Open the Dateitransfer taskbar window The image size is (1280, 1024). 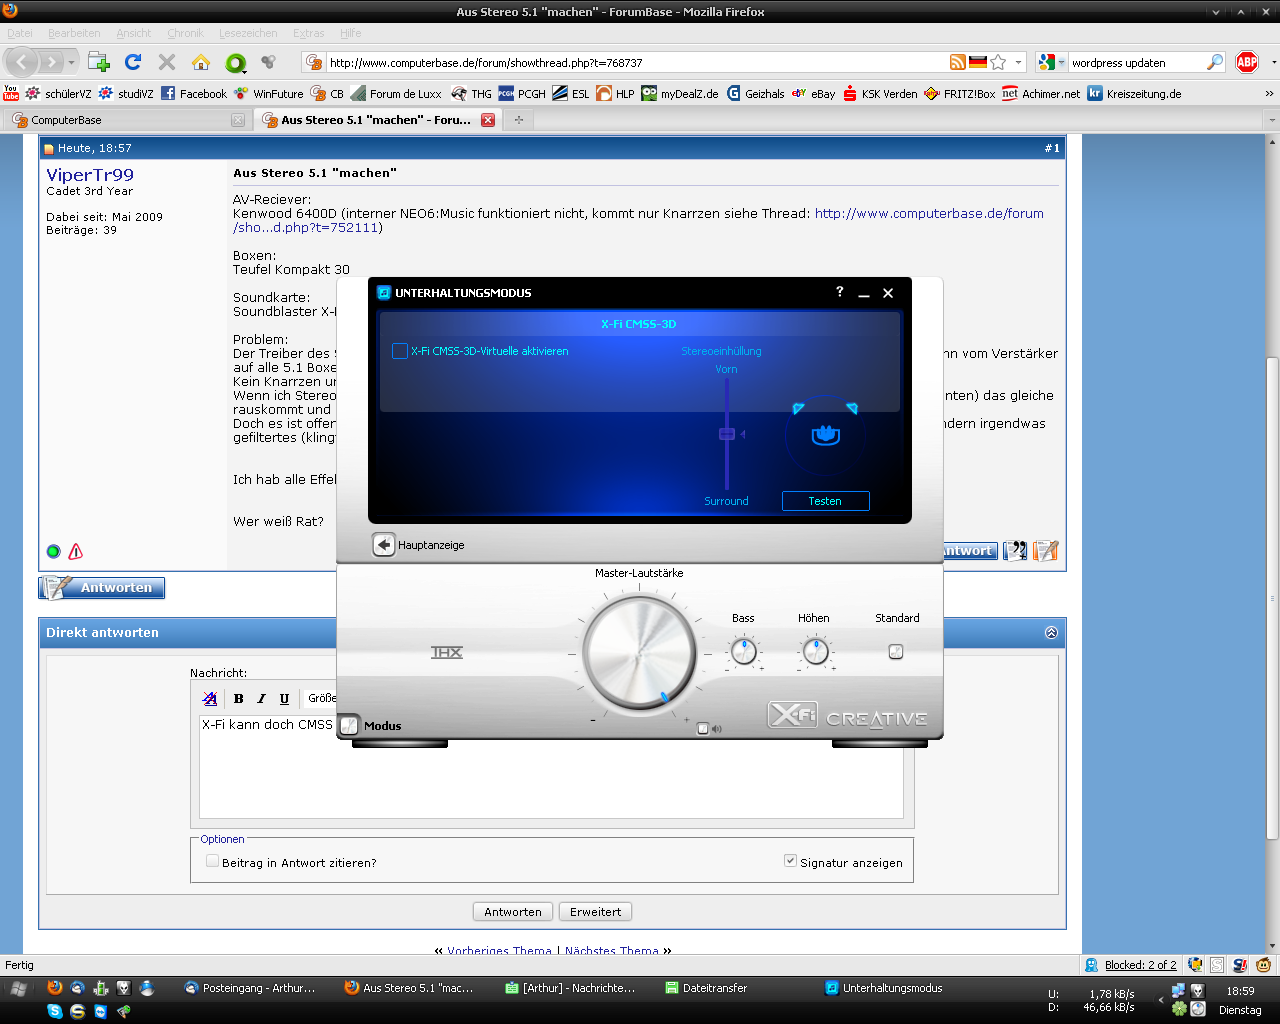707,988
